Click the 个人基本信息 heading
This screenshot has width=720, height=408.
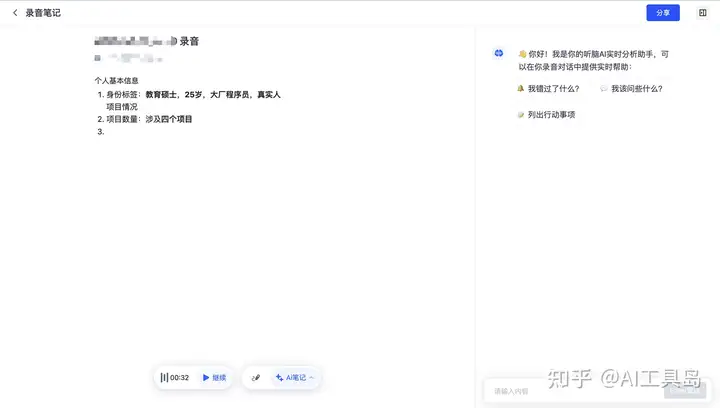coord(117,80)
